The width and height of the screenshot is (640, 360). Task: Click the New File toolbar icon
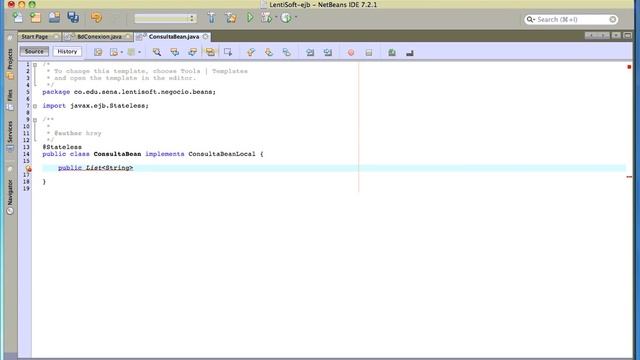pos(18,18)
